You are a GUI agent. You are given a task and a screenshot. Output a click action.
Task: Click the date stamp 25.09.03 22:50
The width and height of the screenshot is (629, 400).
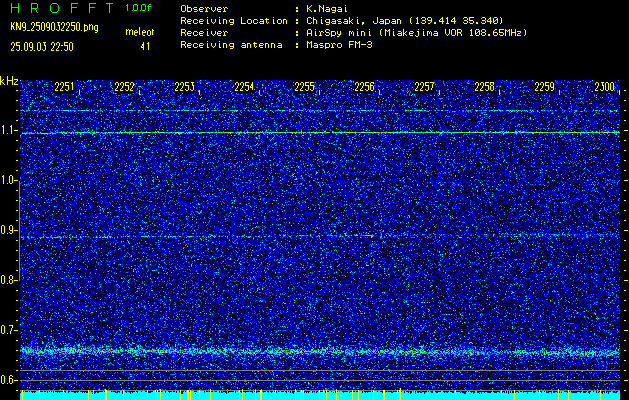point(42,47)
